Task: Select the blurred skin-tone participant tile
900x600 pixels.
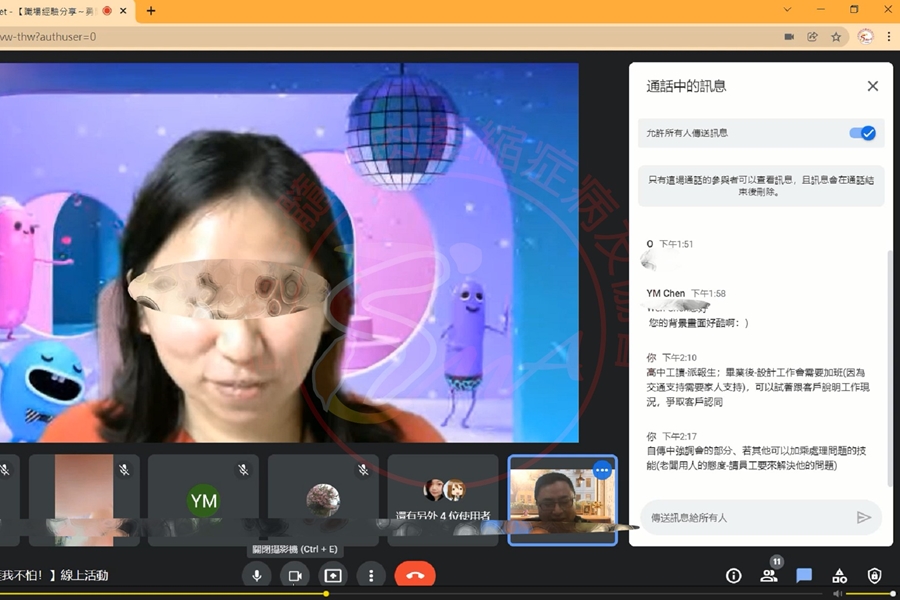Action: (84, 500)
